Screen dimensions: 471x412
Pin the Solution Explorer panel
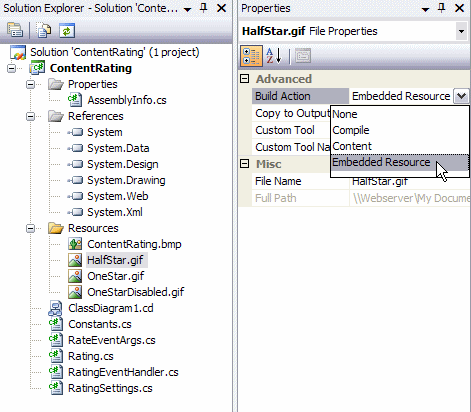pyautogui.click(x=204, y=8)
